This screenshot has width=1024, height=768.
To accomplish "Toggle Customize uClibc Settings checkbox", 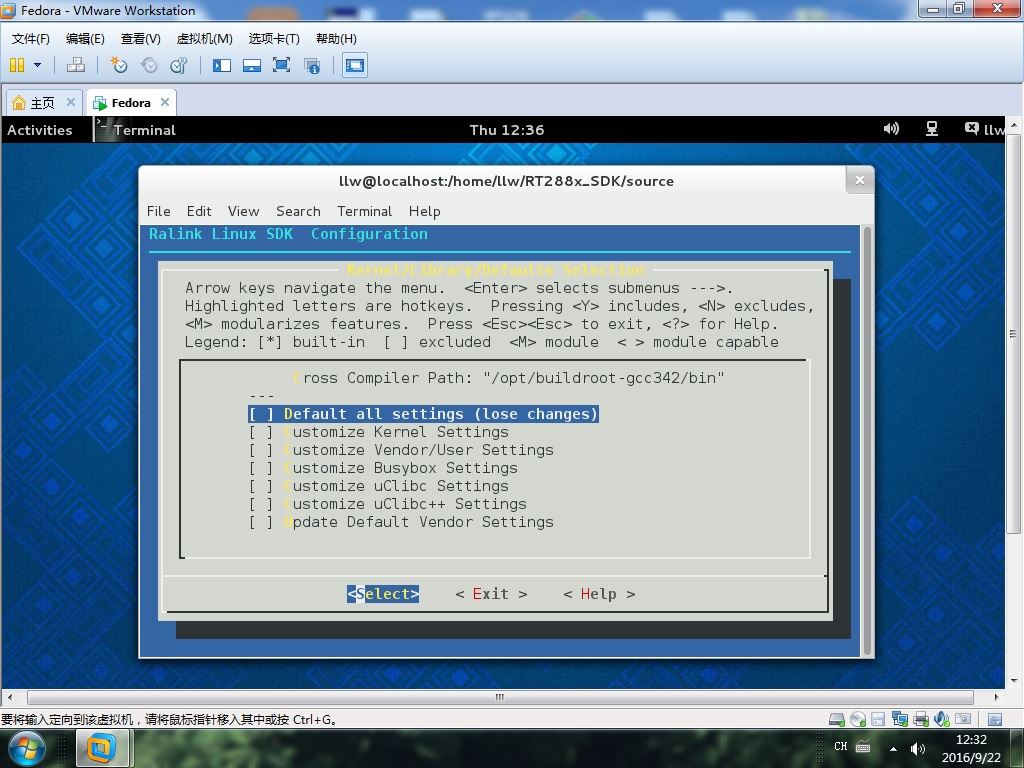I will (261, 486).
